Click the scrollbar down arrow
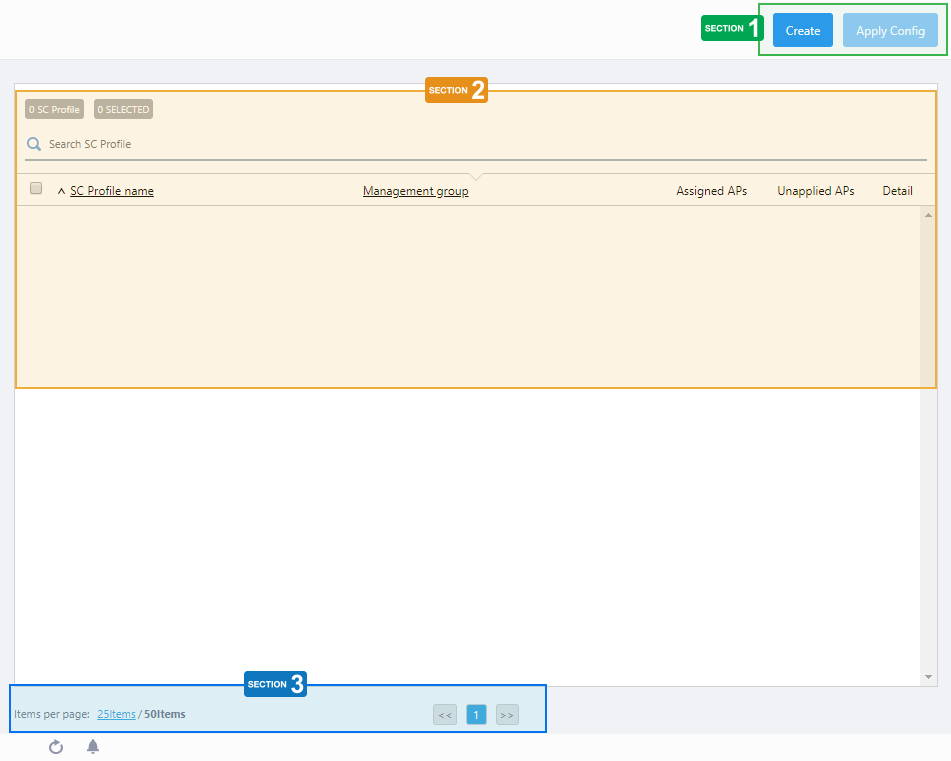 (x=928, y=677)
